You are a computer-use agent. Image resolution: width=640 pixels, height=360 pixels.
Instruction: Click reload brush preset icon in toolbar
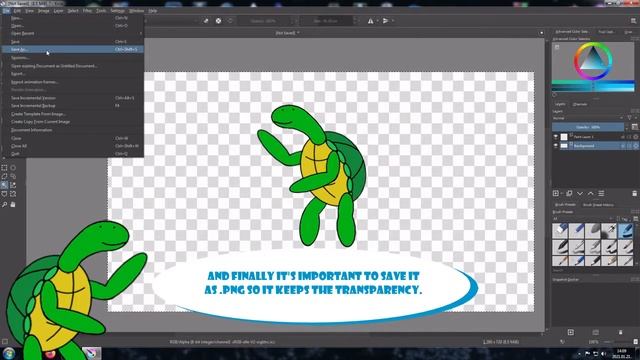(230, 21)
